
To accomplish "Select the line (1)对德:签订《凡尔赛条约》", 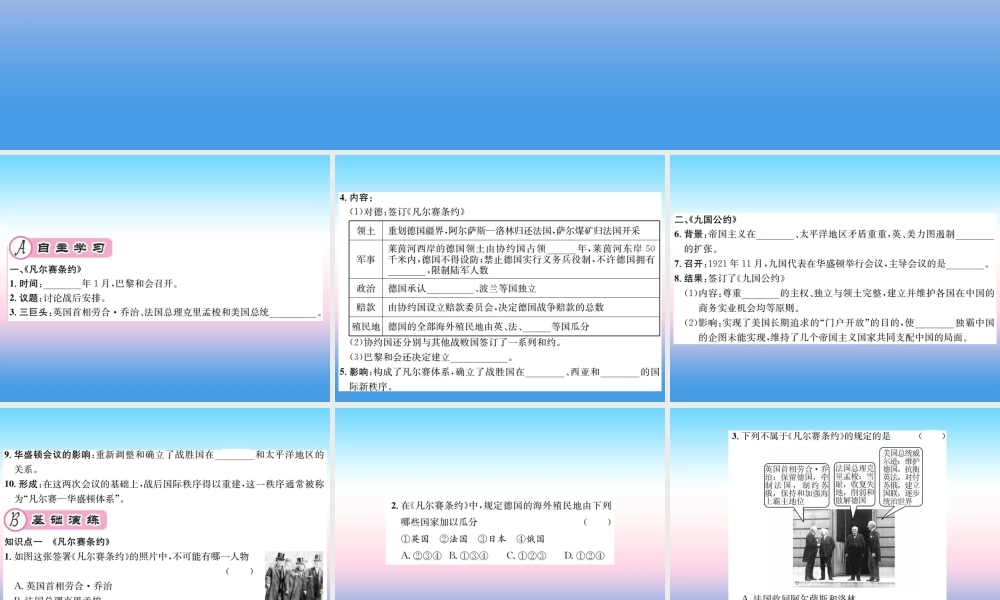I will [x=407, y=212].
